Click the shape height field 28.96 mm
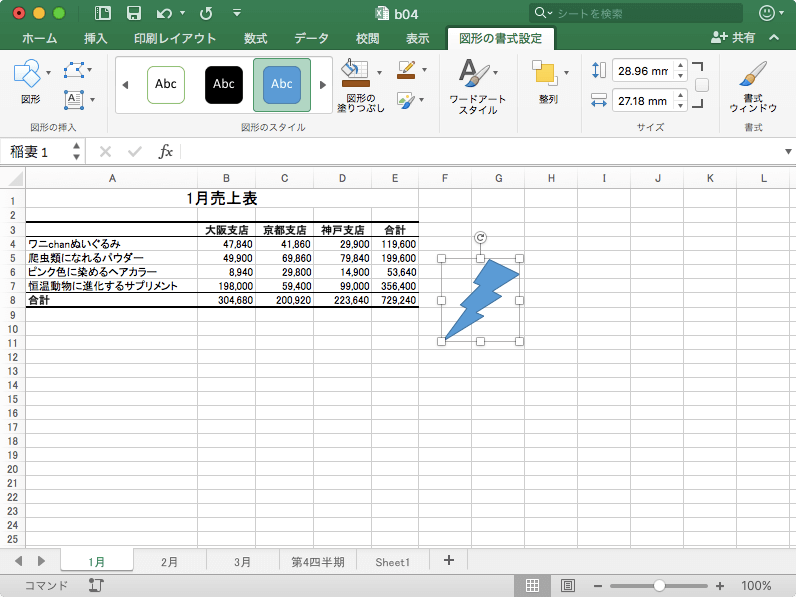 click(643, 71)
